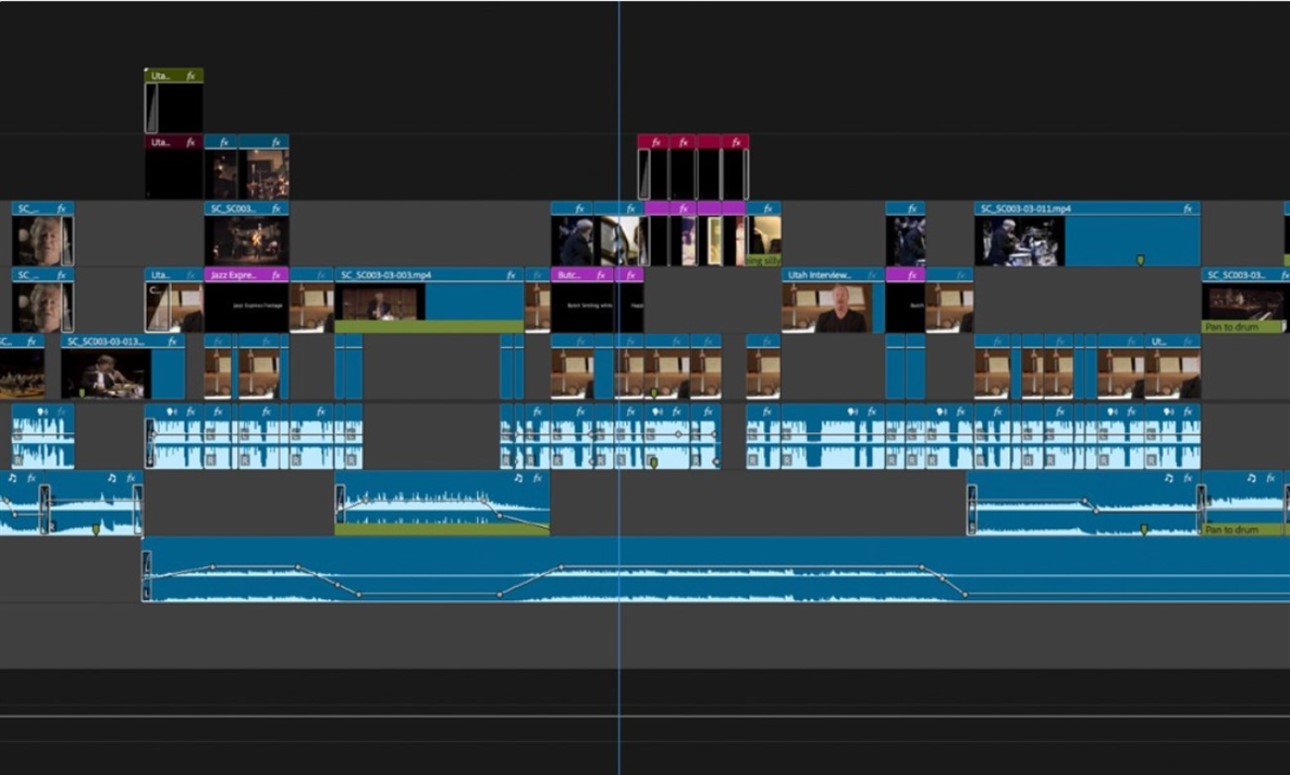Click the fx badge on the Jazz Express clip
The height and width of the screenshot is (775, 1290).
point(278,273)
